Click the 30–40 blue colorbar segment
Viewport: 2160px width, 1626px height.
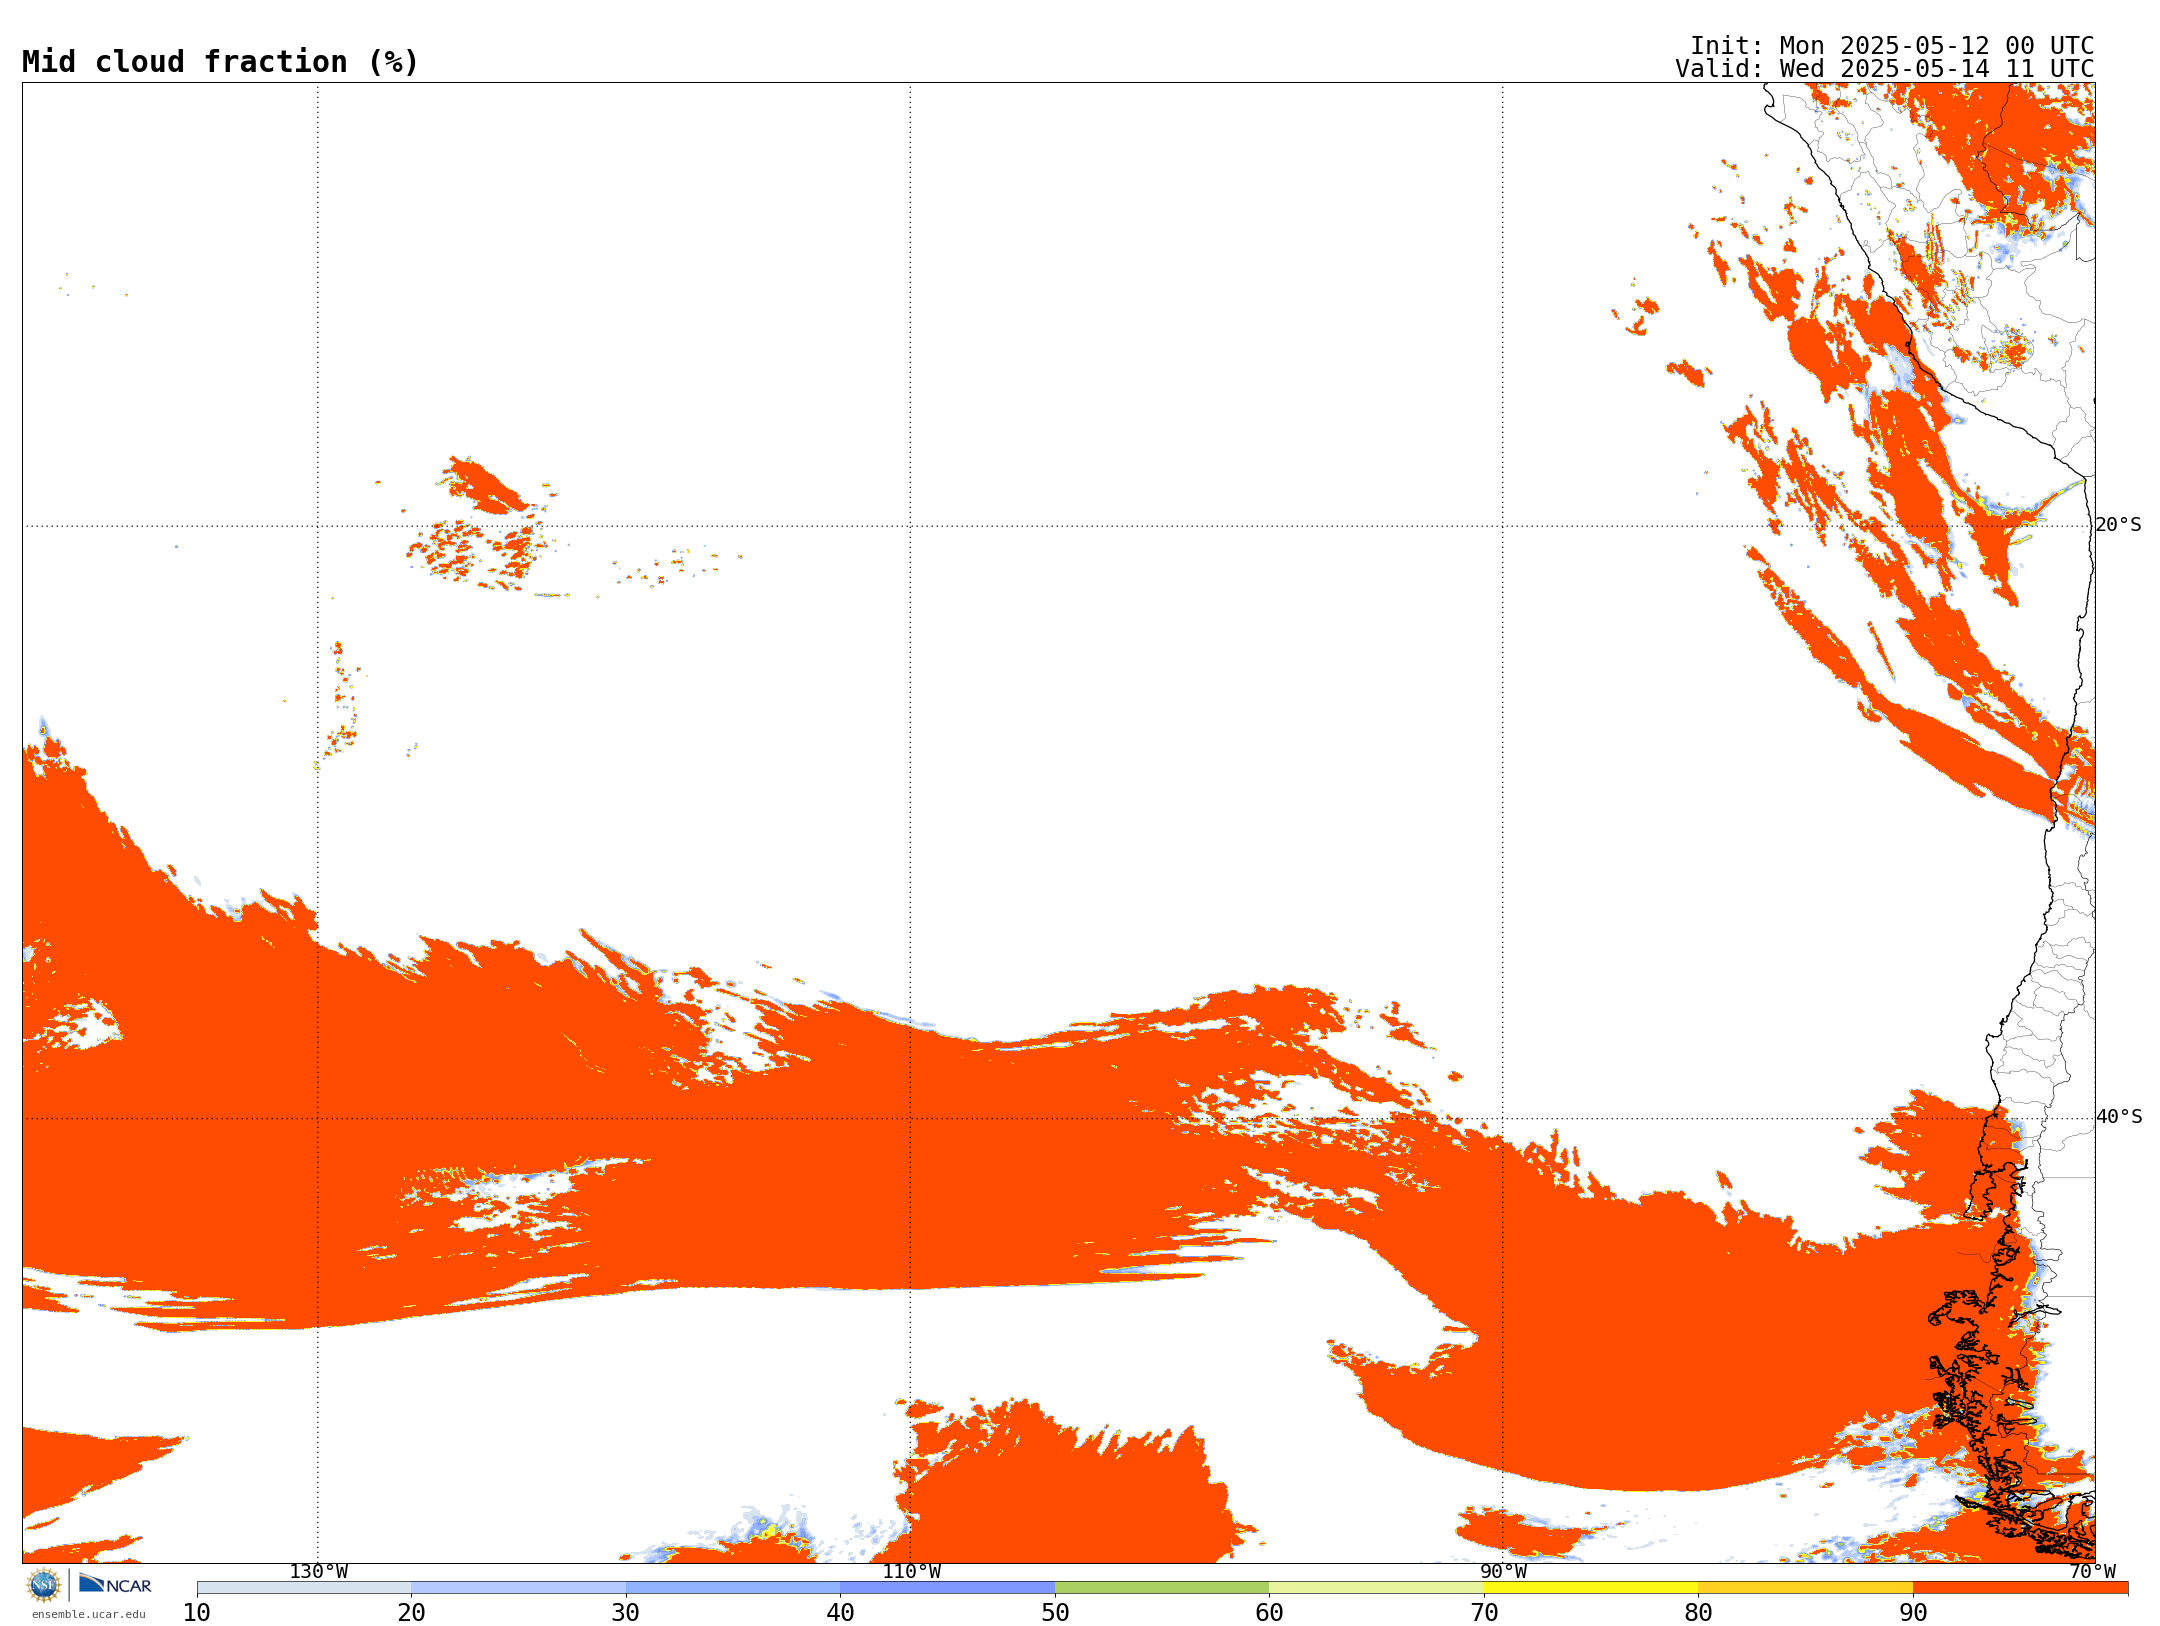(733, 1587)
